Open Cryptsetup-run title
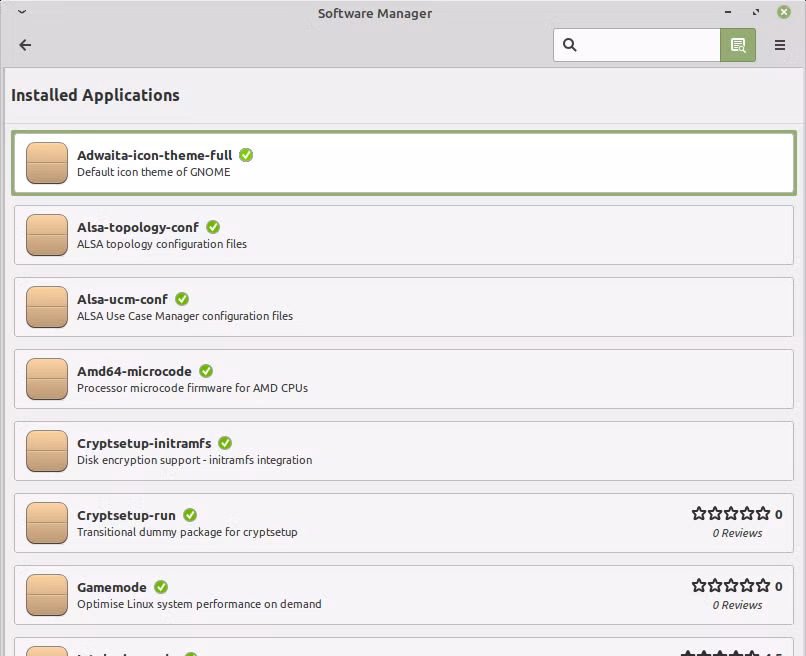 click(x=126, y=515)
